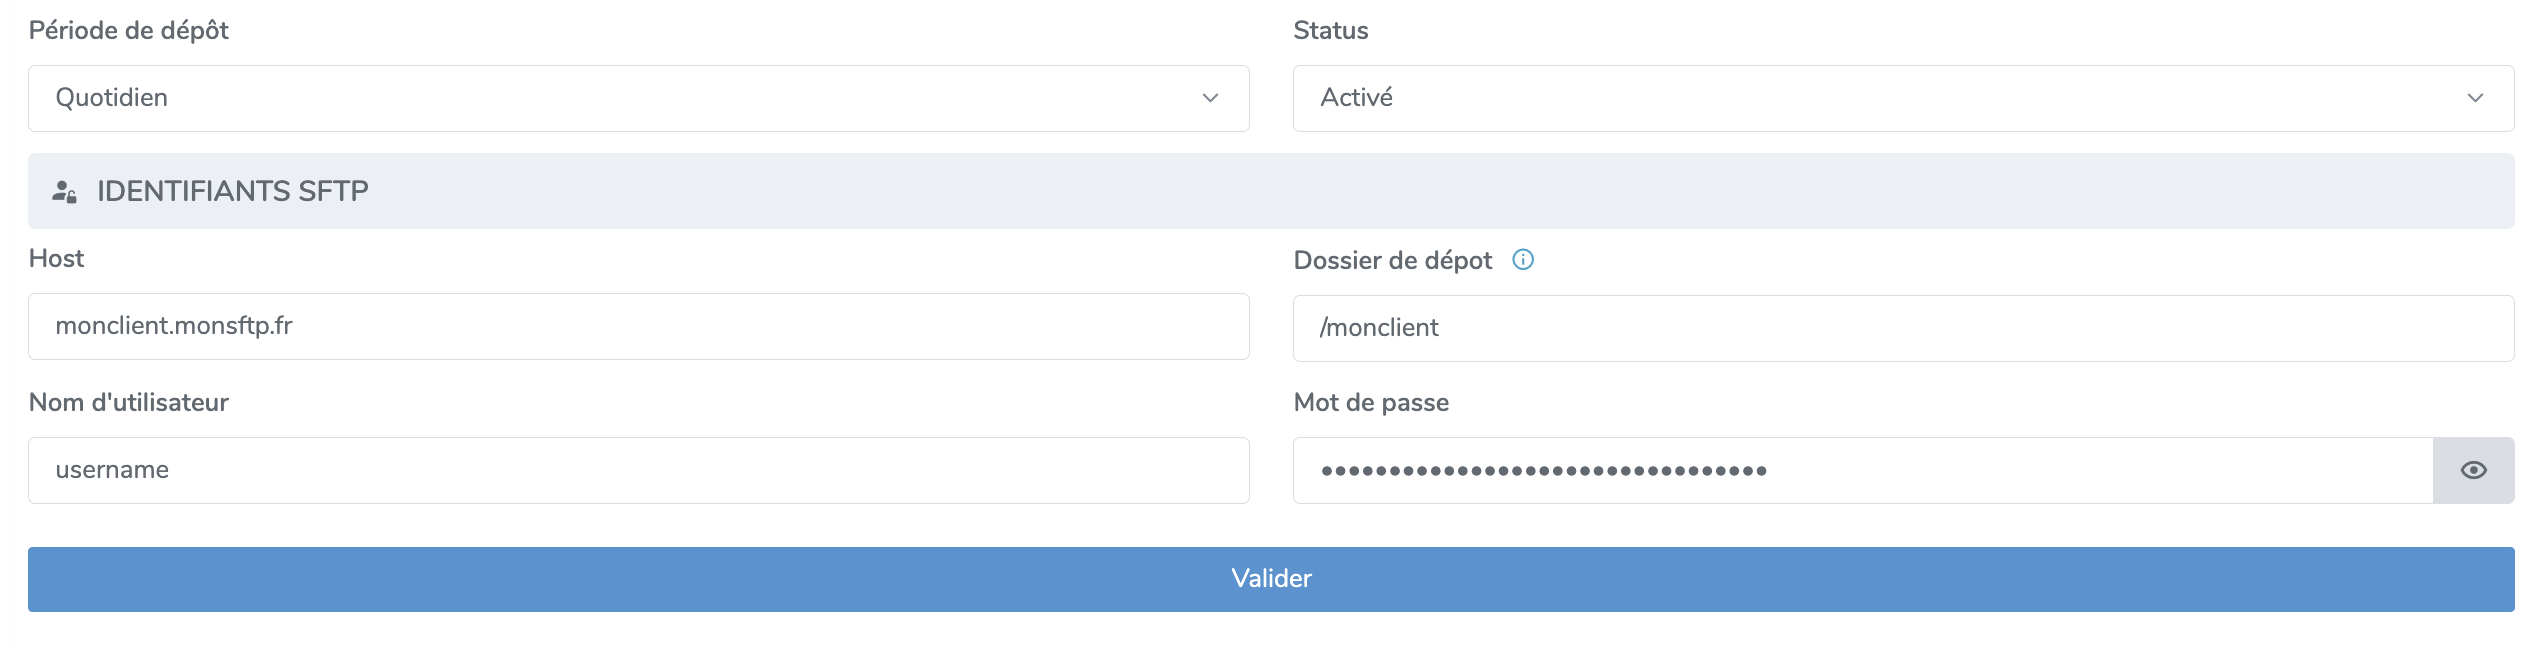2546x648 pixels.
Task: Click the Mot de passe label
Action: click(1370, 403)
